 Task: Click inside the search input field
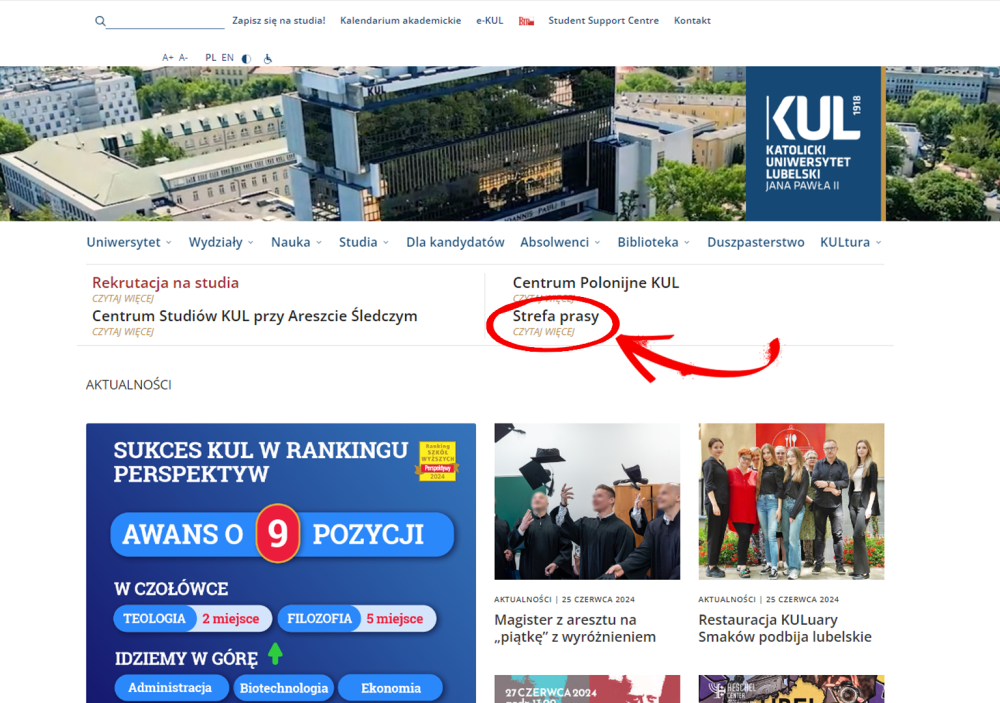tap(165, 21)
